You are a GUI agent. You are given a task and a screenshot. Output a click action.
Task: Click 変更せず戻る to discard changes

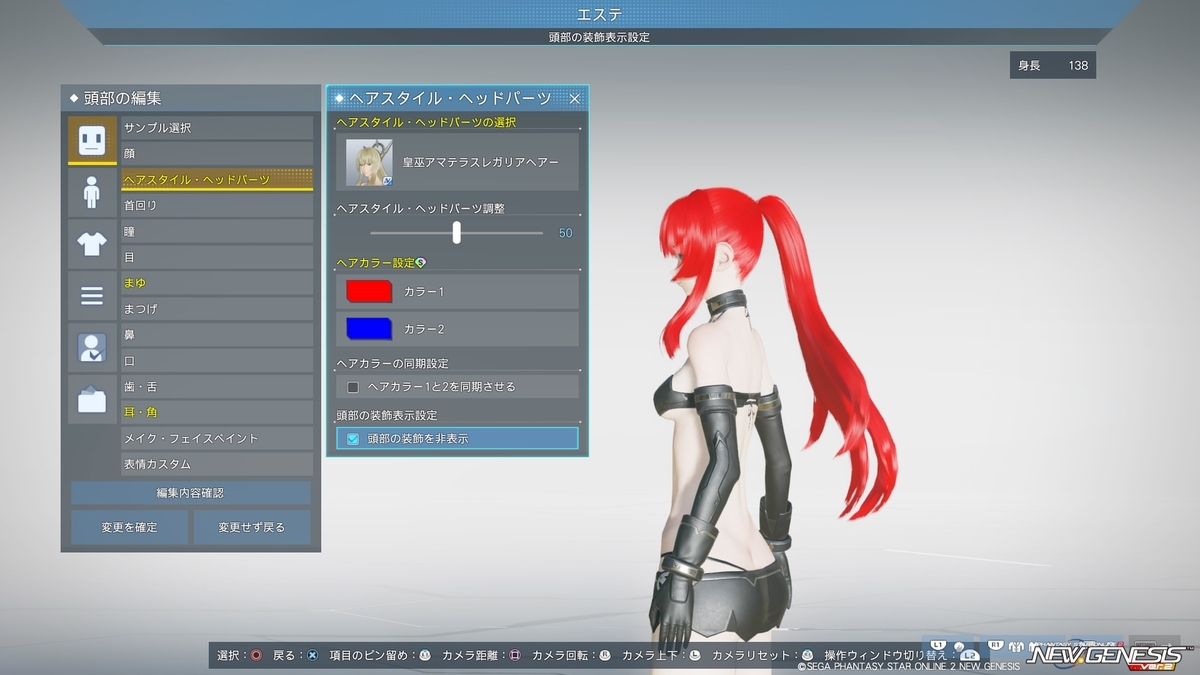[x=252, y=527]
